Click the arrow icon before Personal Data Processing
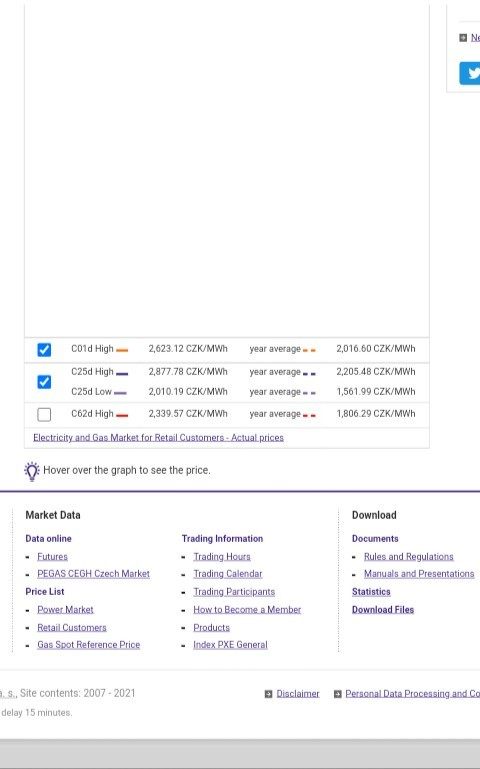 (337, 693)
